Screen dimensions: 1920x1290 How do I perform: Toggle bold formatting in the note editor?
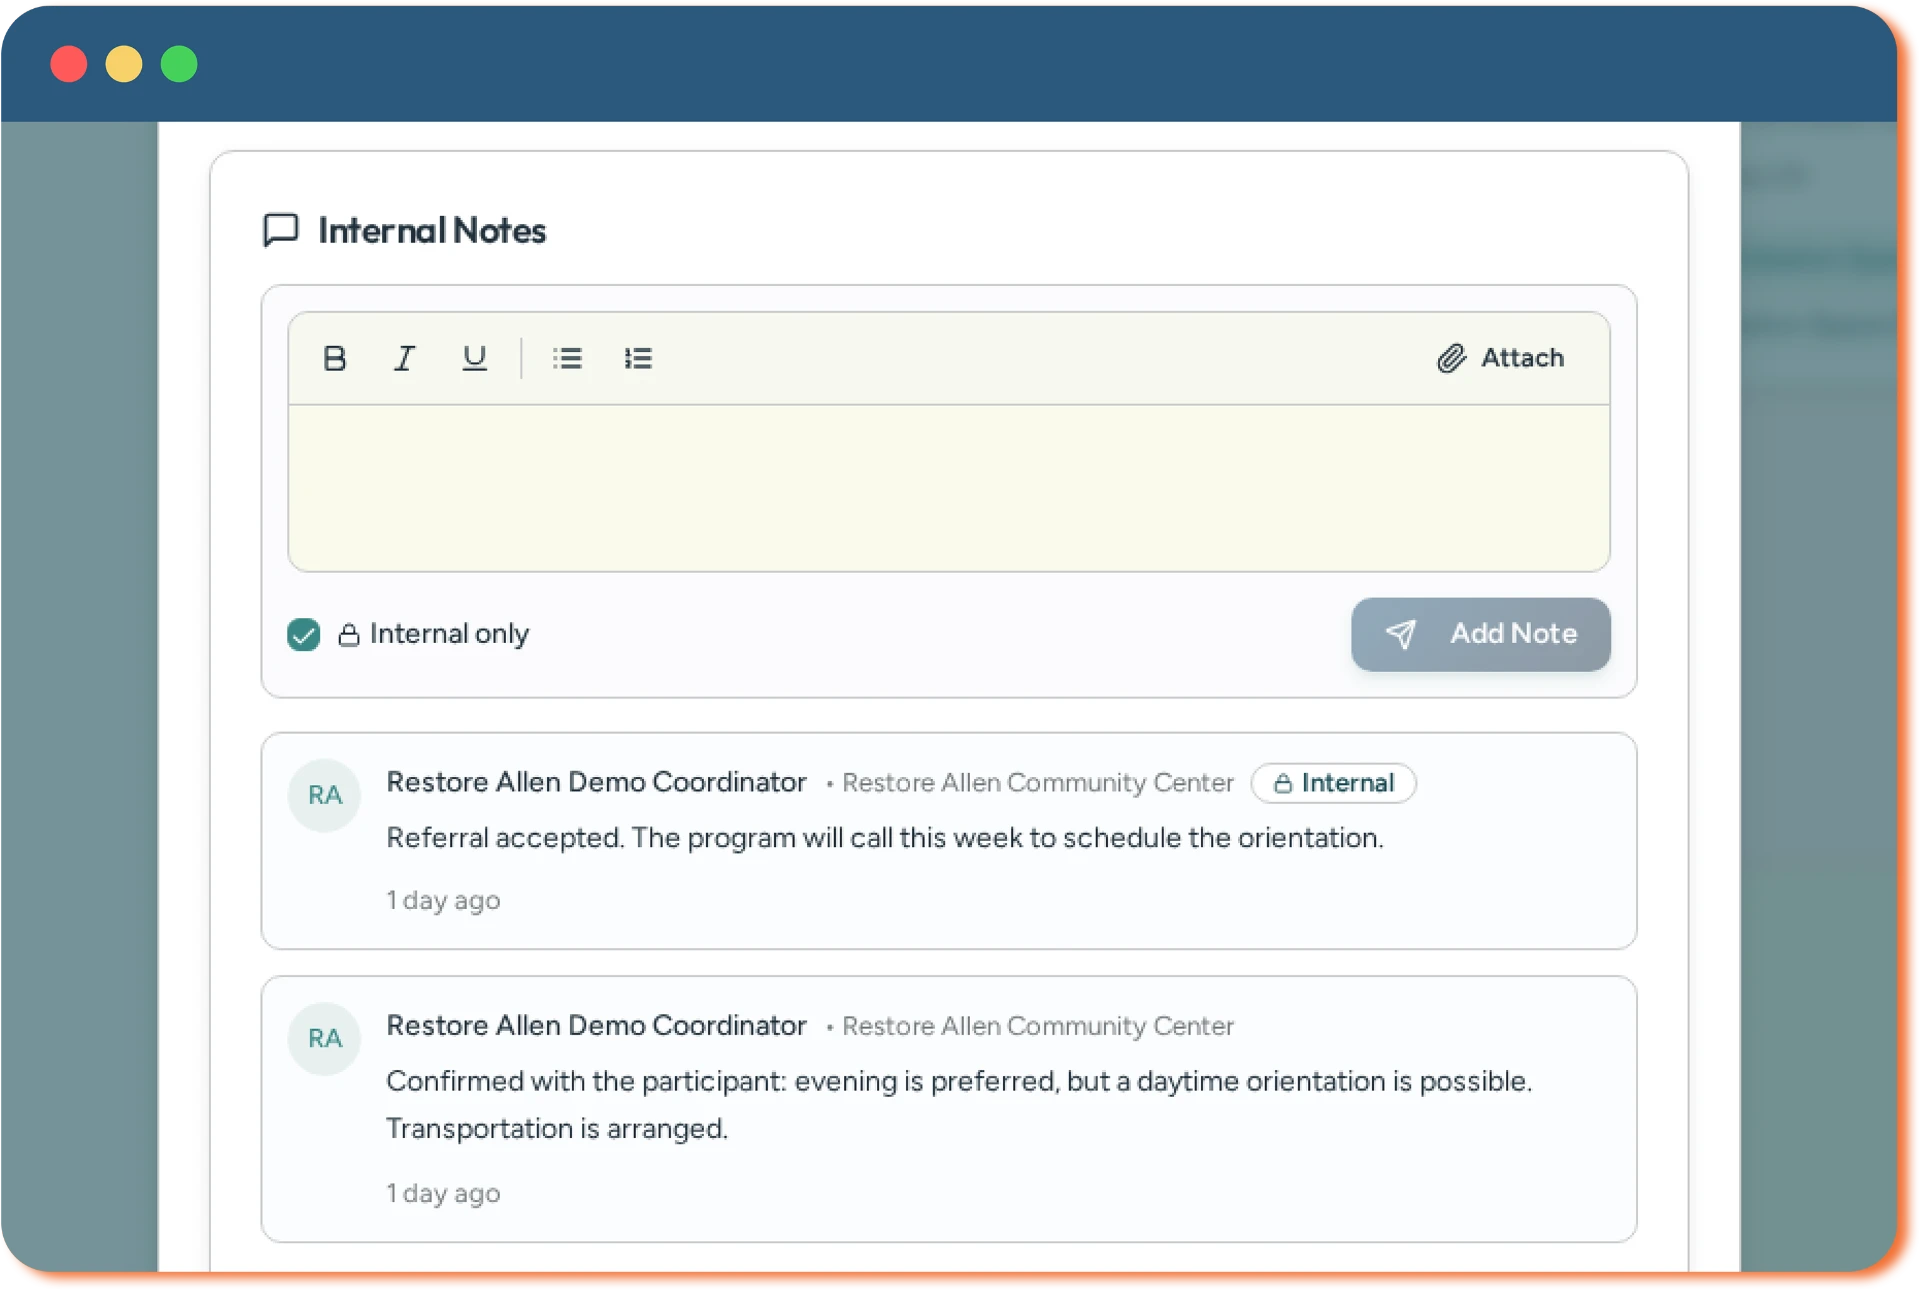pyautogui.click(x=334, y=358)
